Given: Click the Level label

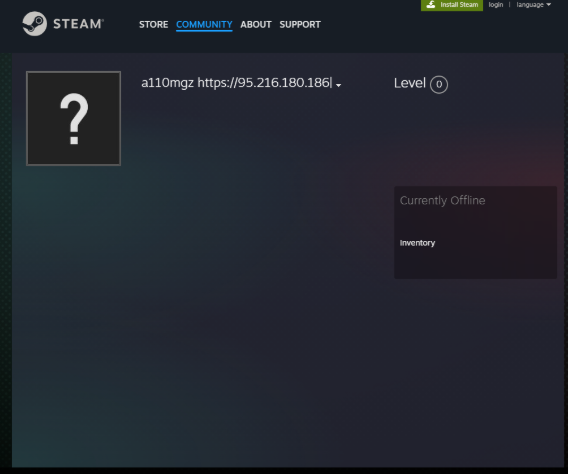Looking at the screenshot, I should (x=410, y=83).
